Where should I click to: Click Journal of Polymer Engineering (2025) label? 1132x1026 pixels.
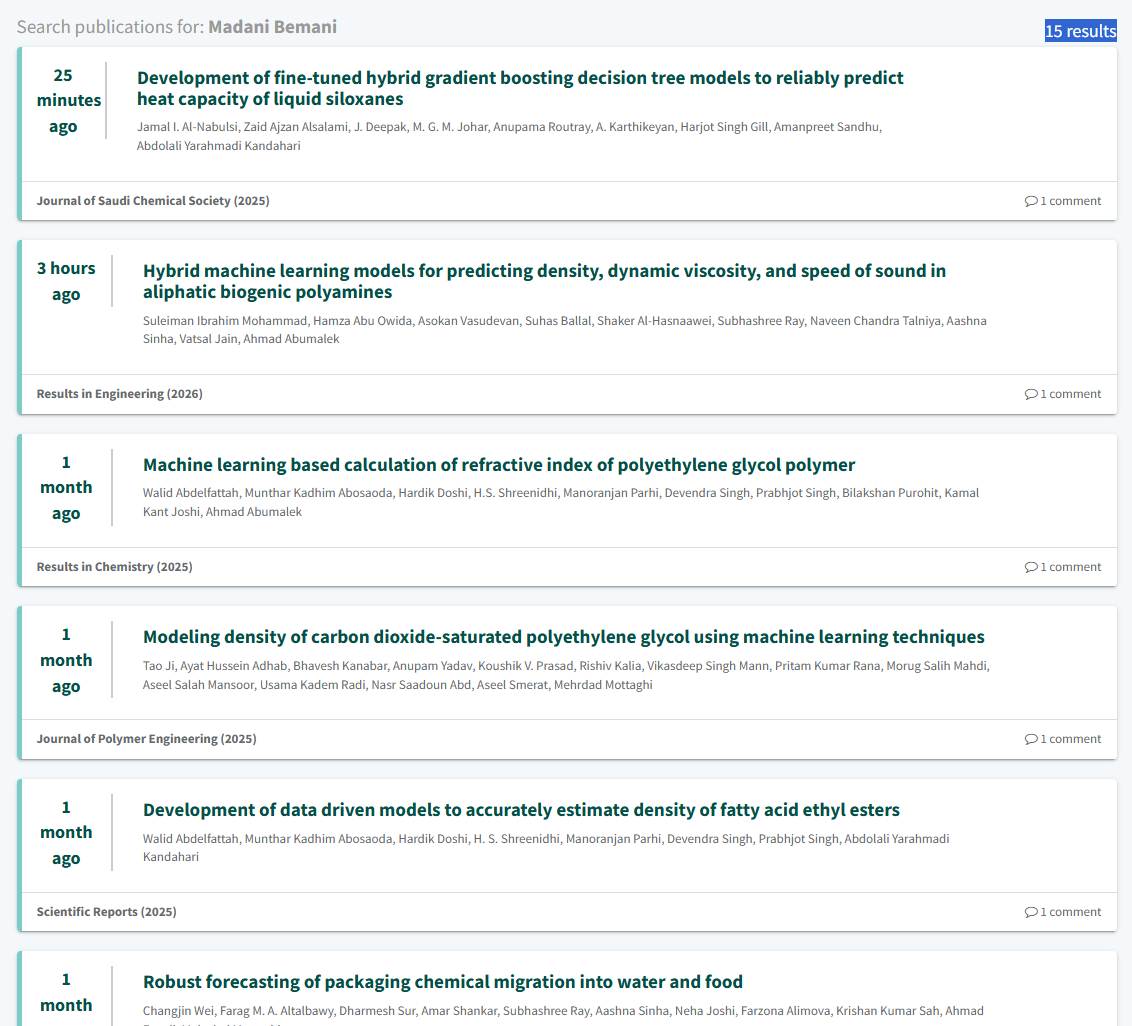click(x=146, y=739)
